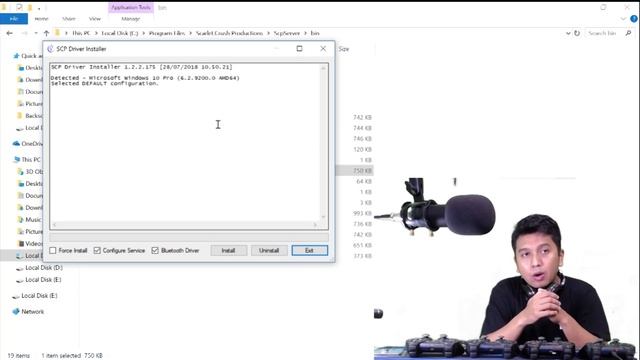
Task: Click the Network icon in sidebar
Action: point(16,311)
